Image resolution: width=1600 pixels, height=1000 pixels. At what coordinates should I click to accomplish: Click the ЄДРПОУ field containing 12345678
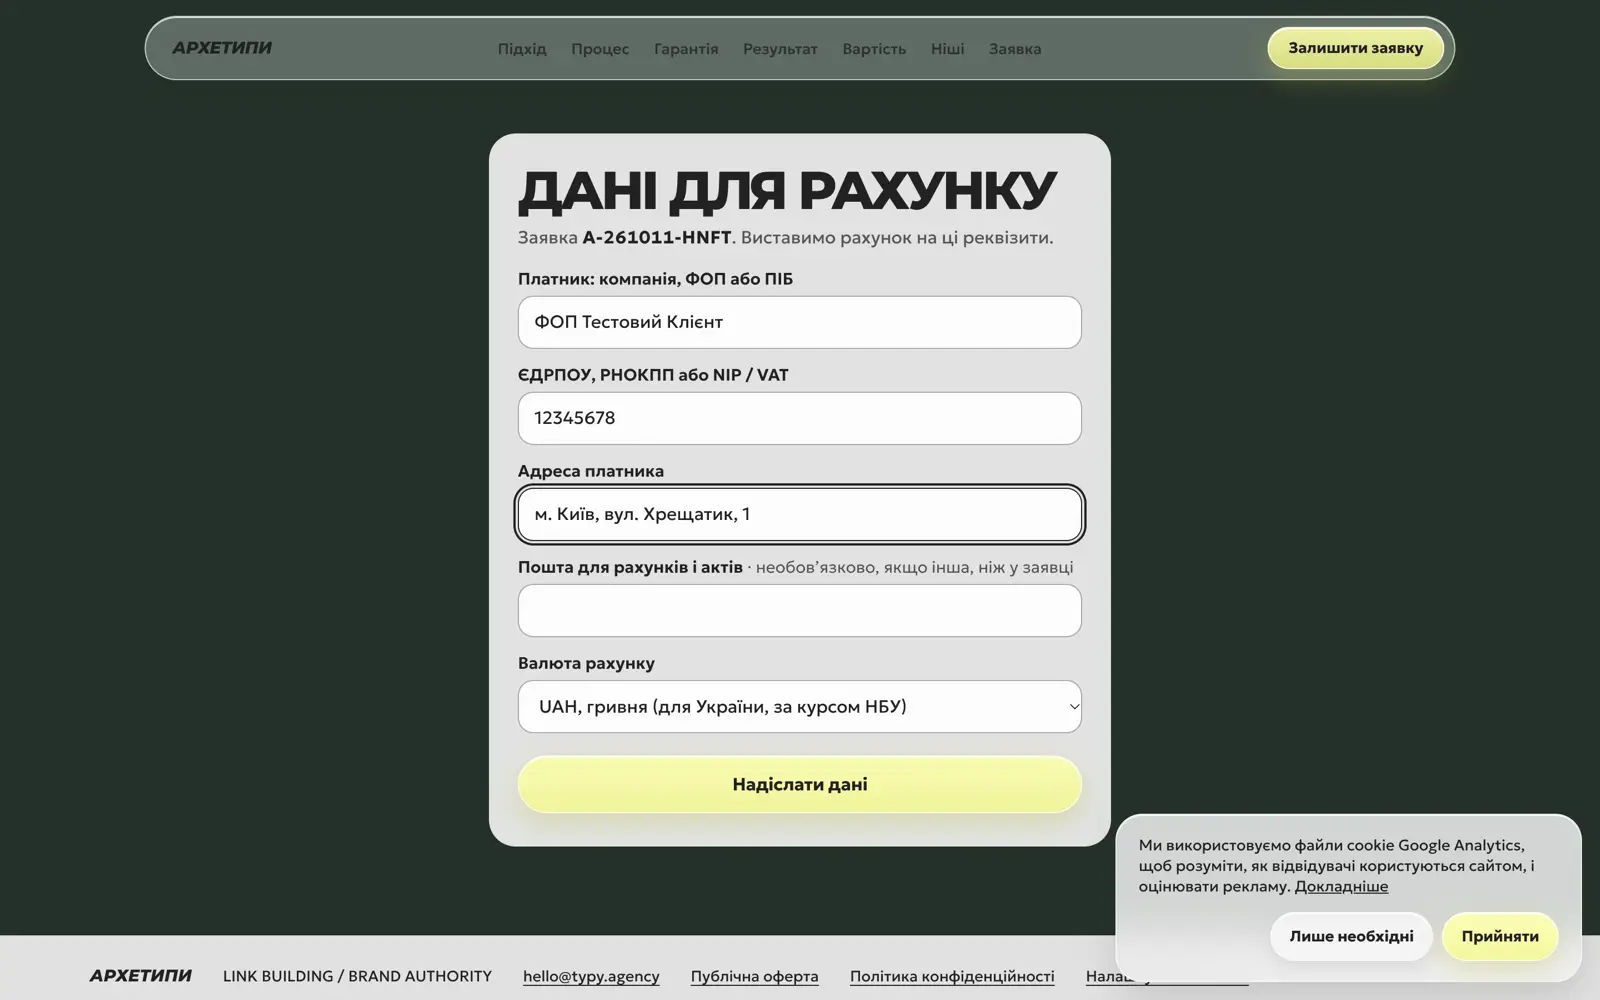tap(799, 418)
